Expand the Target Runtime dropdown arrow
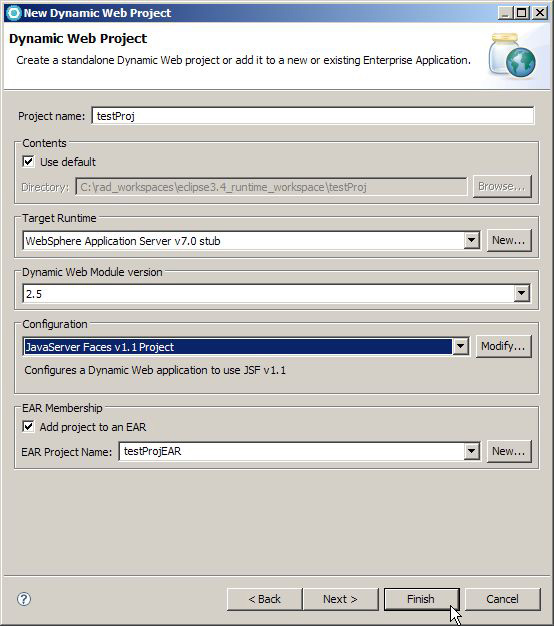The height and width of the screenshot is (626, 554). 471,240
